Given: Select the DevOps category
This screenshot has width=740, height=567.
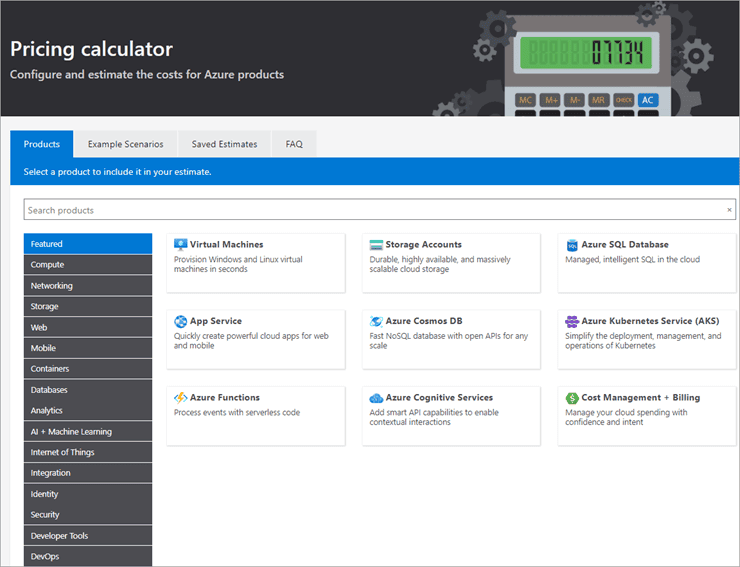Looking at the screenshot, I should point(88,556).
